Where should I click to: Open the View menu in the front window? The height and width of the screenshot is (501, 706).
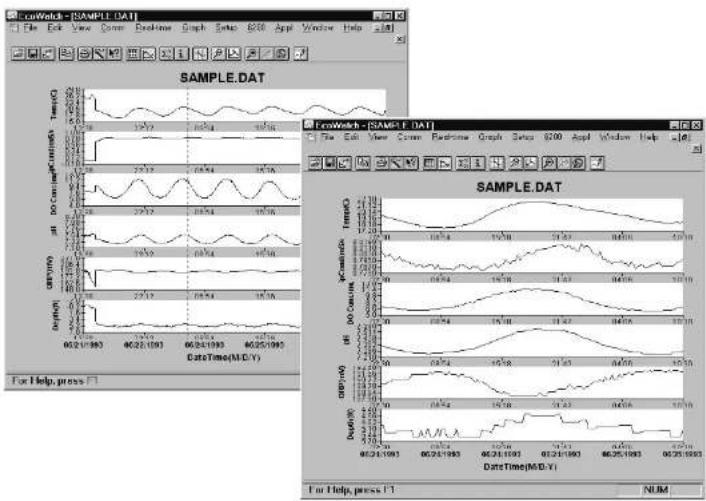tap(378, 137)
